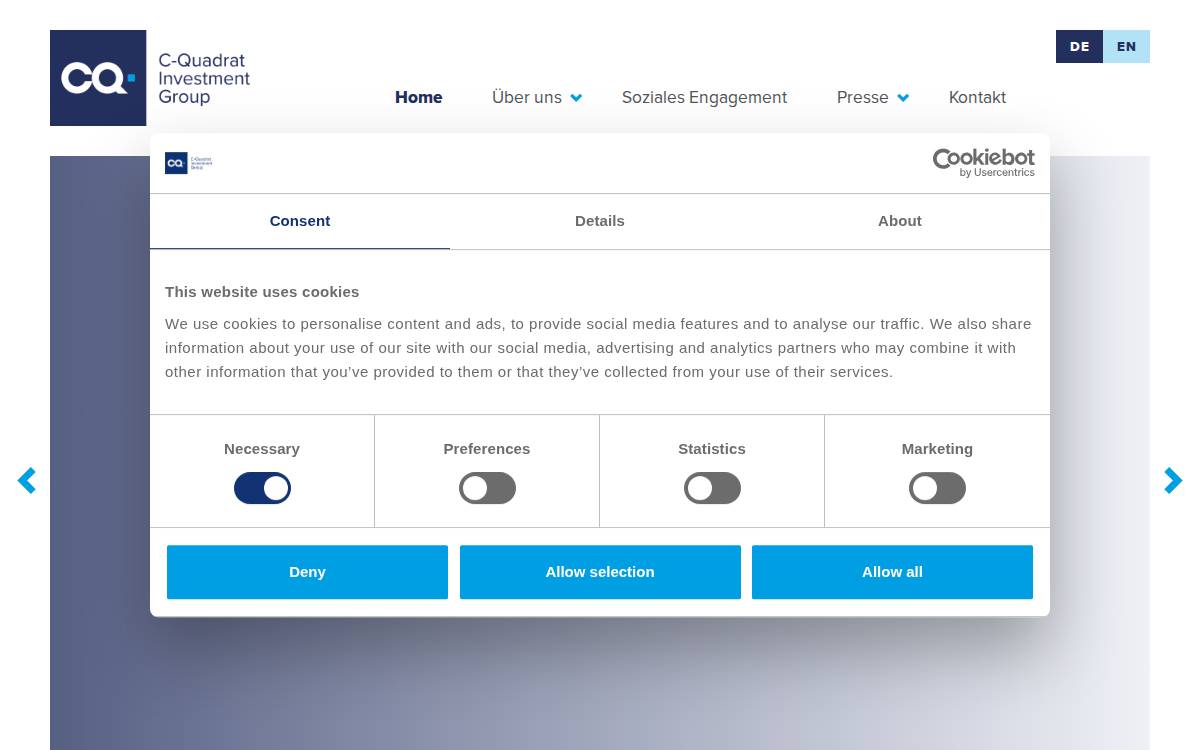1200x750 pixels.
Task: Open the Über uns menu item
Action: click(x=527, y=97)
